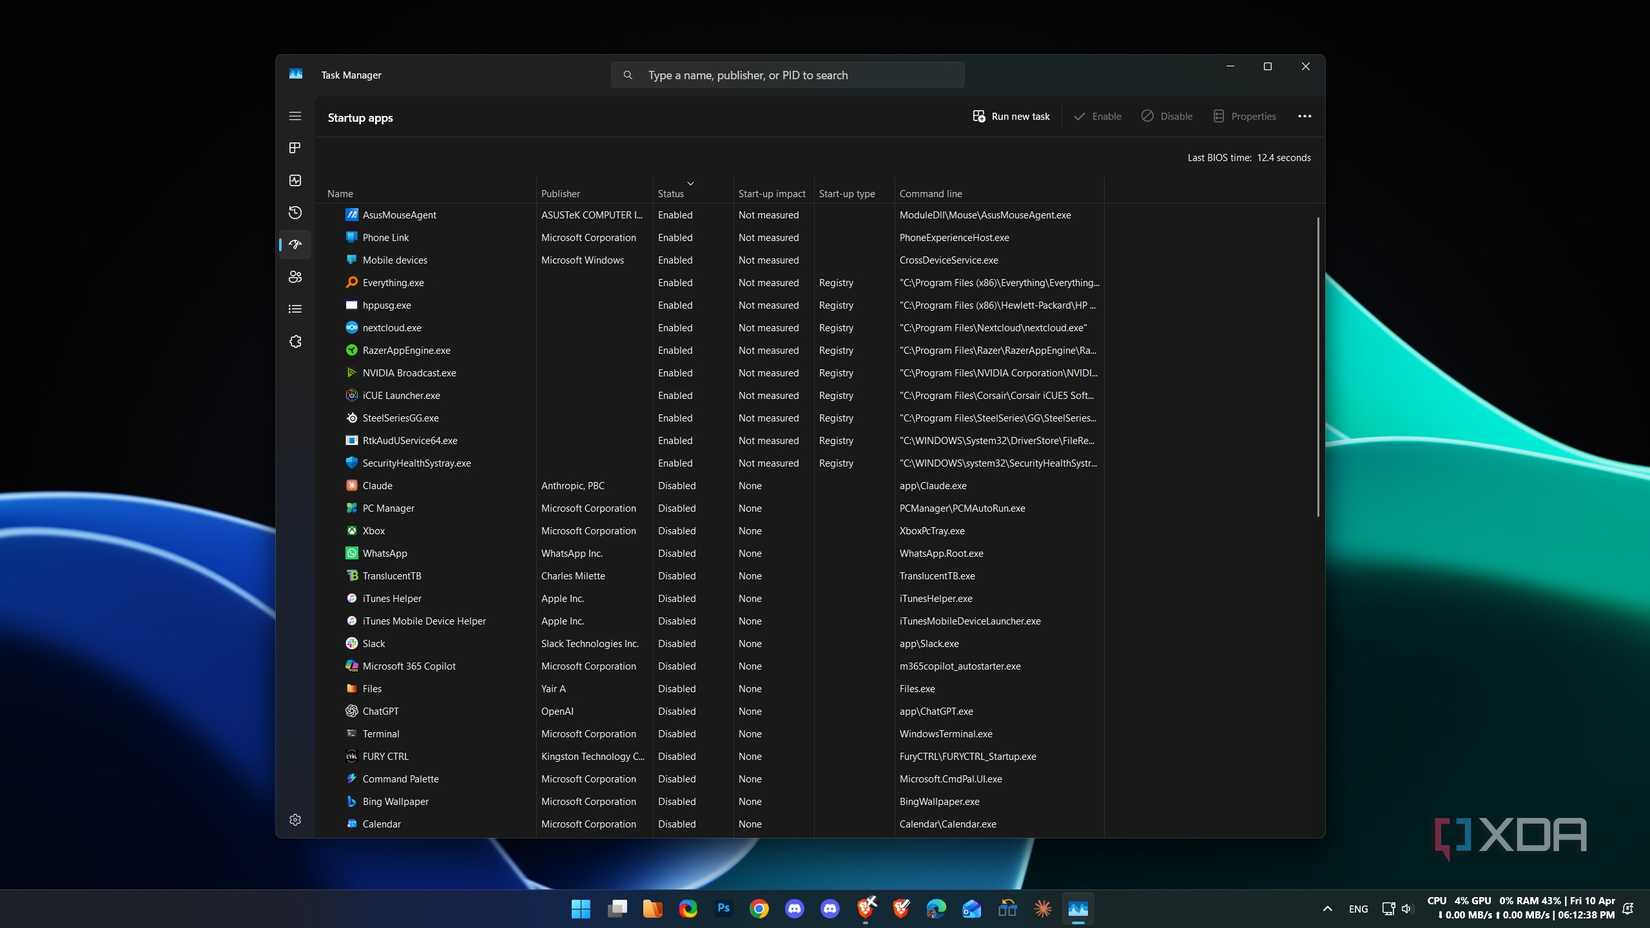
Task: View App history
Action: [x=295, y=213]
